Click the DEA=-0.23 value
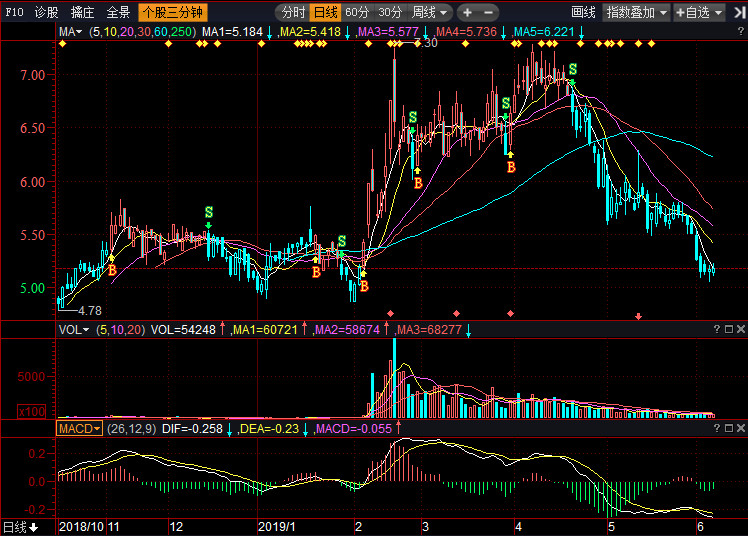 (269, 429)
